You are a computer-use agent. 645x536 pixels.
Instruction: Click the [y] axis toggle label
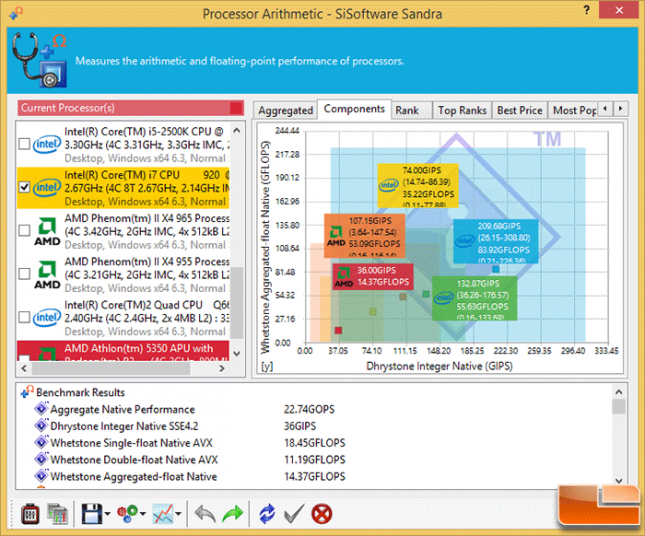coord(267,366)
